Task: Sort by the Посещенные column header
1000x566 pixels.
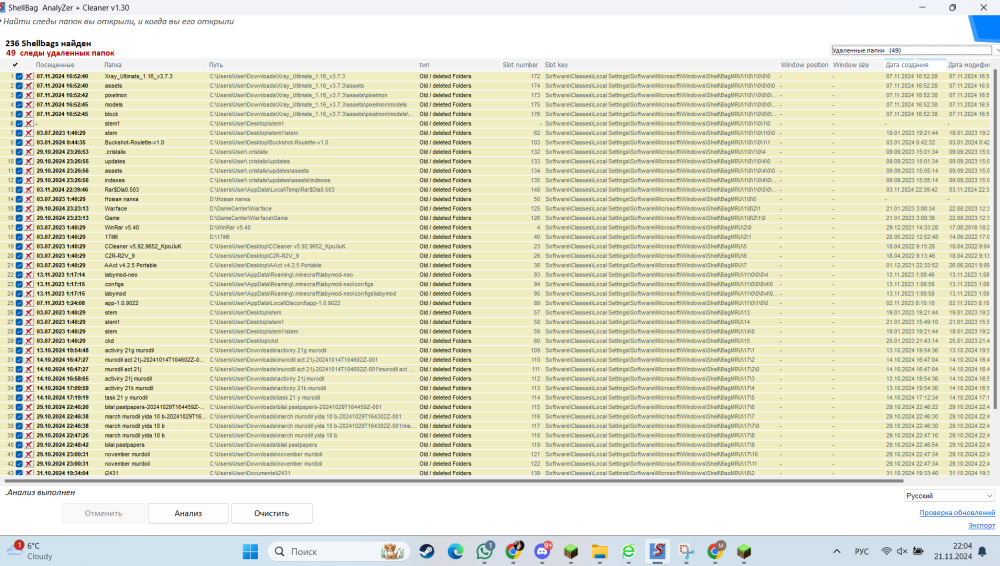Action: click(55, 64)
